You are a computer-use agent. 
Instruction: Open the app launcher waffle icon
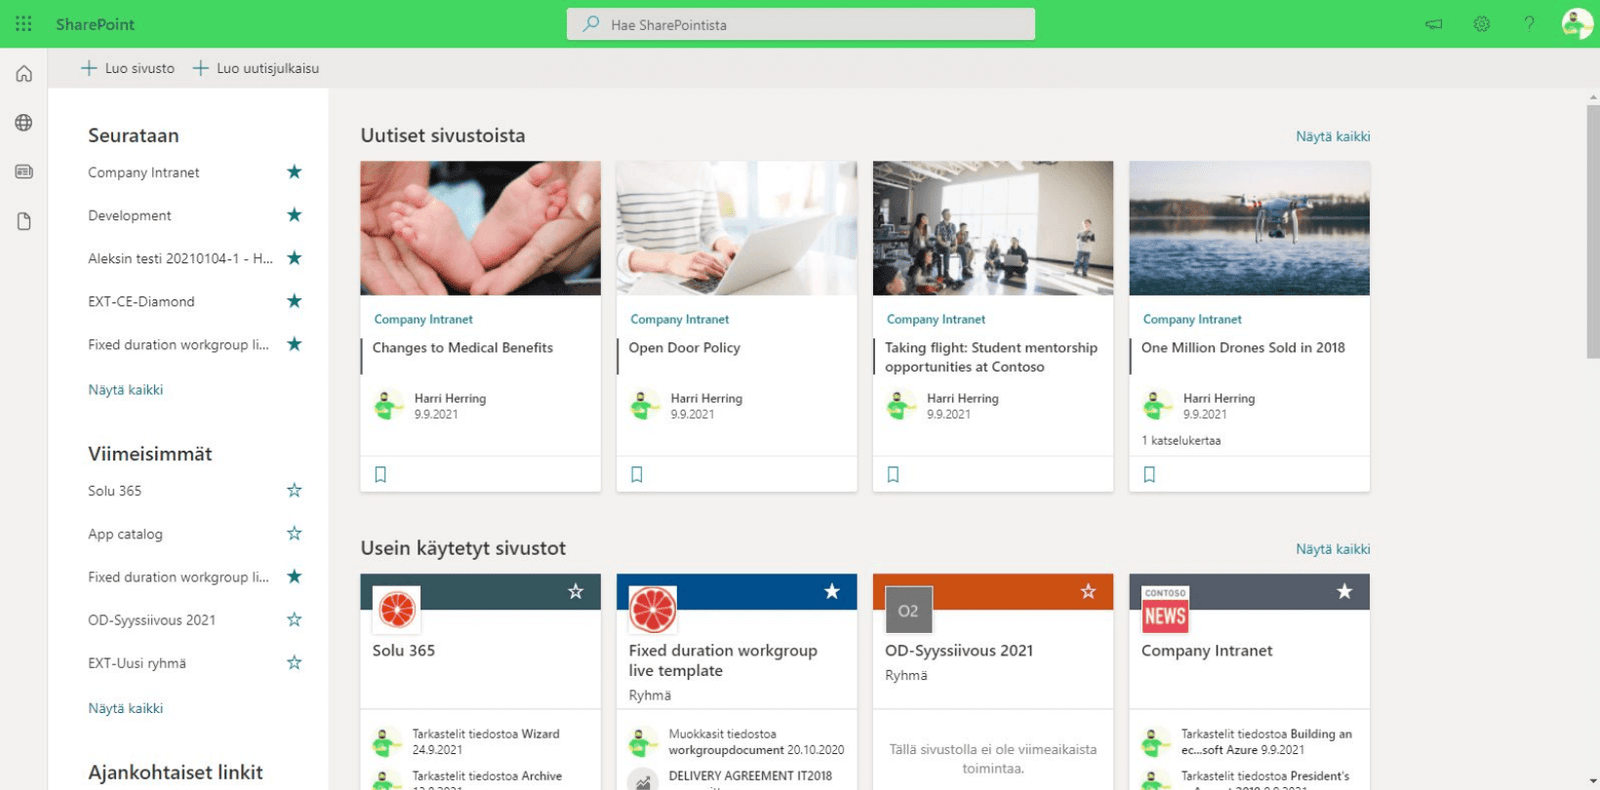24,24
